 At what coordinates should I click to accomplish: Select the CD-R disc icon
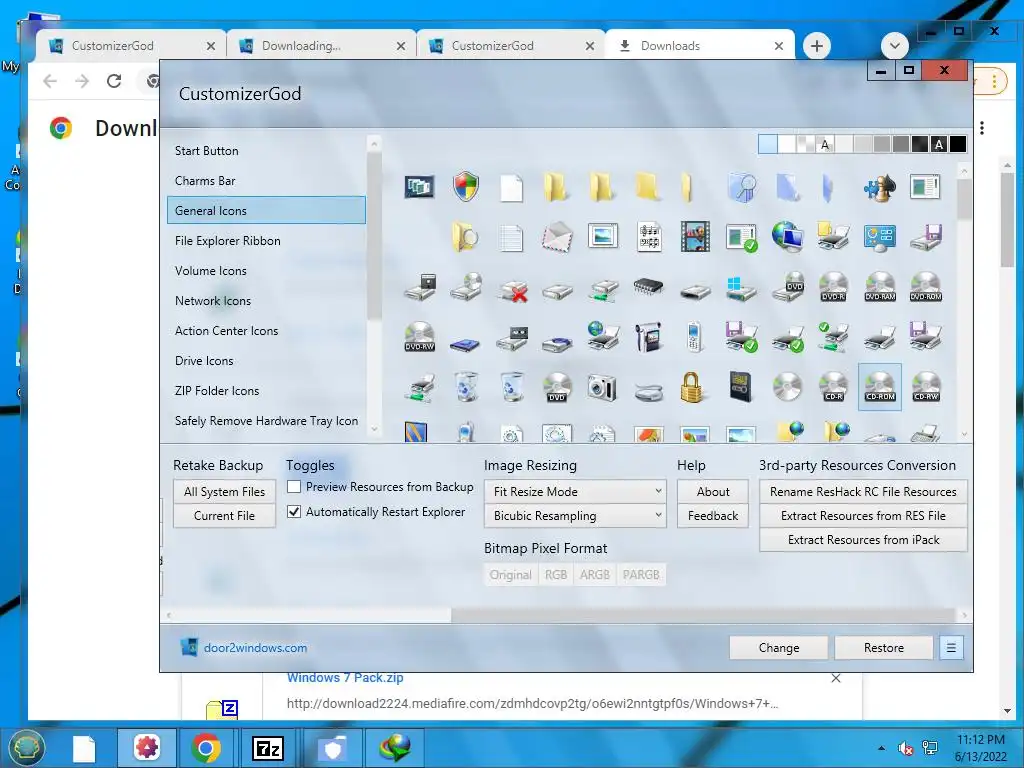(833, 387)
